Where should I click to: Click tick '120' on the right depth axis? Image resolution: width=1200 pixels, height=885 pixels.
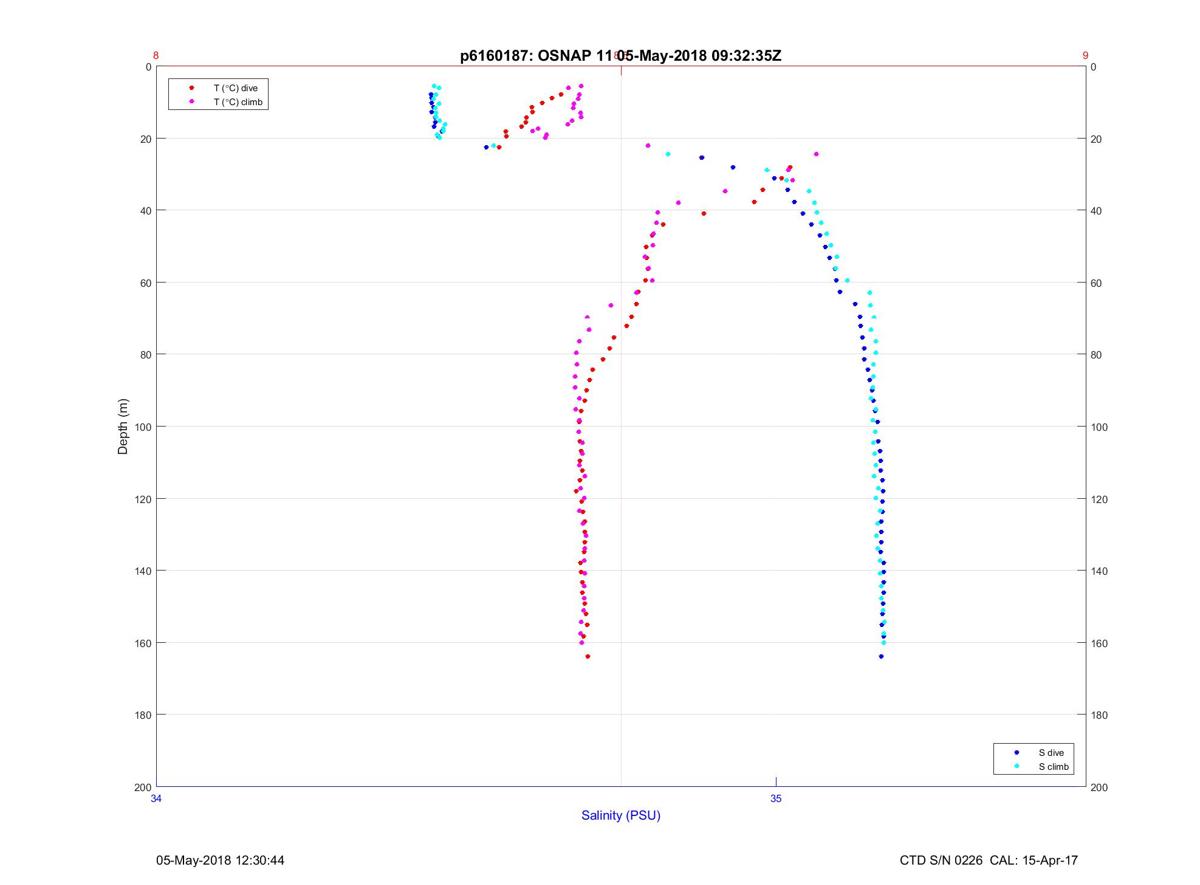tap(1100, 499)
